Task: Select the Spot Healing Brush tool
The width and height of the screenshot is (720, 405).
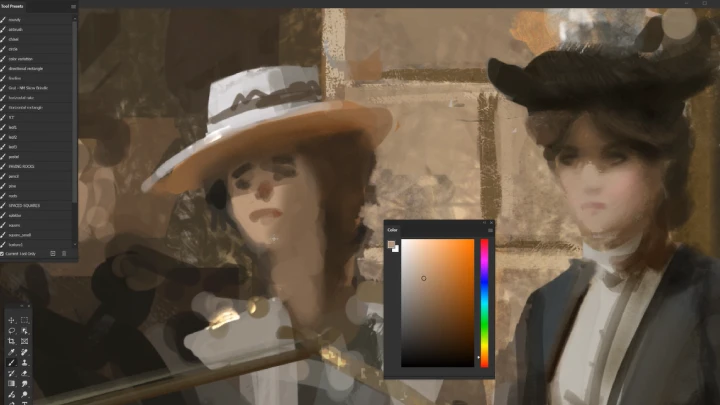Action: 25,352
